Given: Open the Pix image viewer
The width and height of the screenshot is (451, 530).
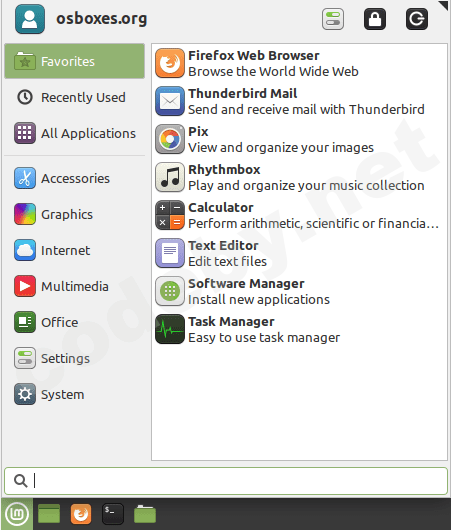Looking at the screenshot, I should [x=299, y=139].
